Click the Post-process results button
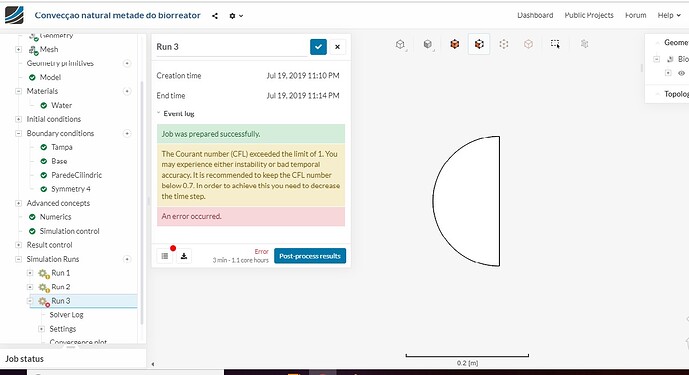 310,256
